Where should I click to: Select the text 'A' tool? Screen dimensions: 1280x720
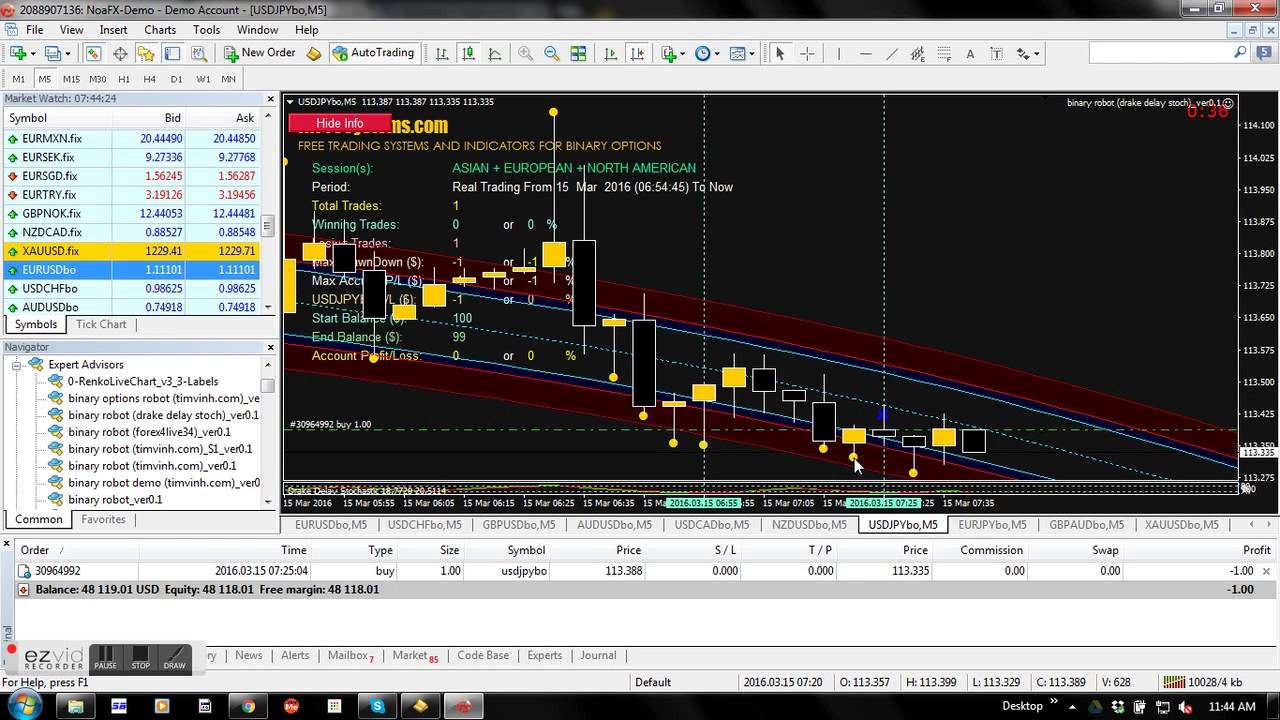[x=970, y=53]
